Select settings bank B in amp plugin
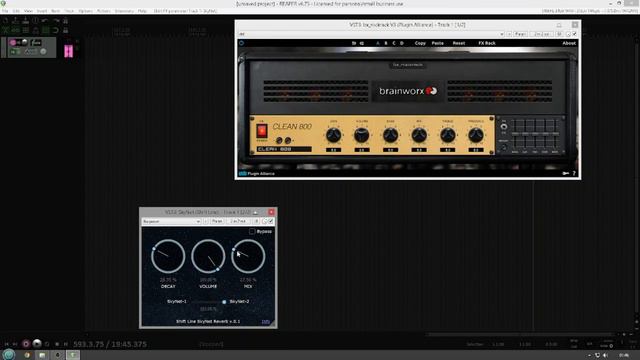Viewport: 640px width, 360px height. click(386, 43)
